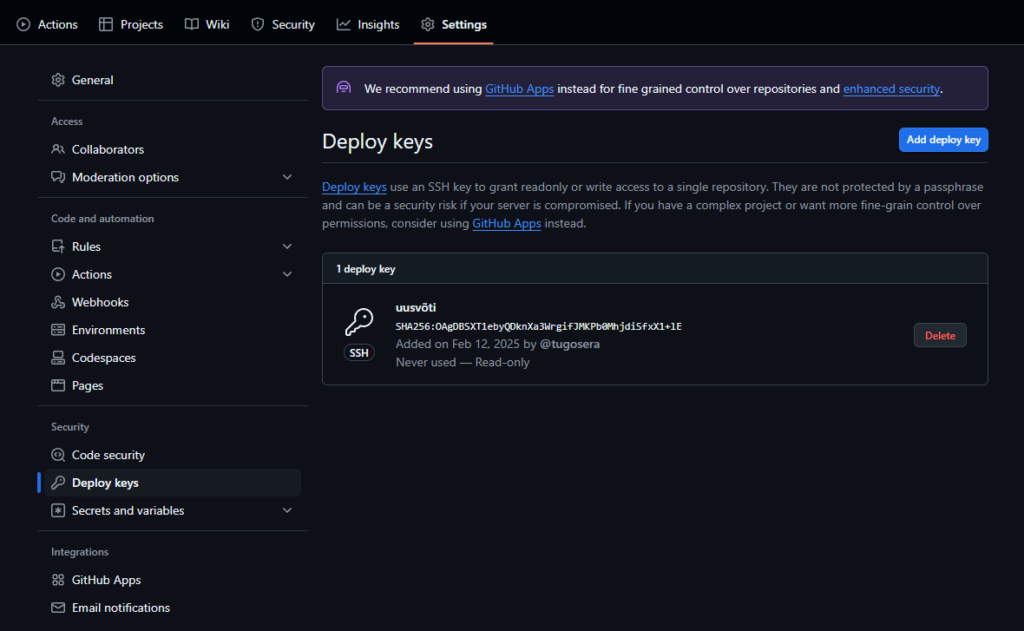Click the Secrets and variables asterisk icon
Viewport: 1024px width, 631px height.
click(58, 510)
